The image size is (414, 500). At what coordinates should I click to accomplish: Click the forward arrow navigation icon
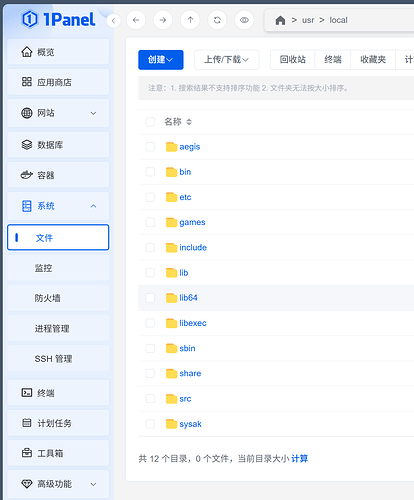tap(163, 20)
